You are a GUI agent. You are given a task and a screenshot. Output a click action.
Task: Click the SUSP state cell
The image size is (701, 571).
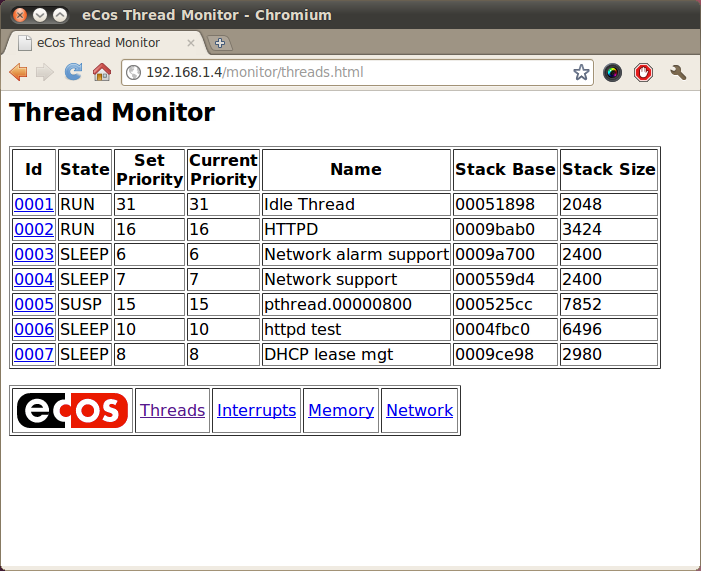(x=85, y=305)
